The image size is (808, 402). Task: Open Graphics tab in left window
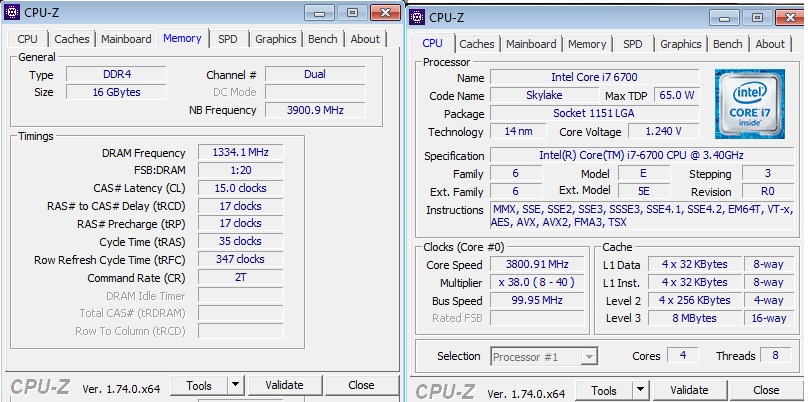pos(276,39)
